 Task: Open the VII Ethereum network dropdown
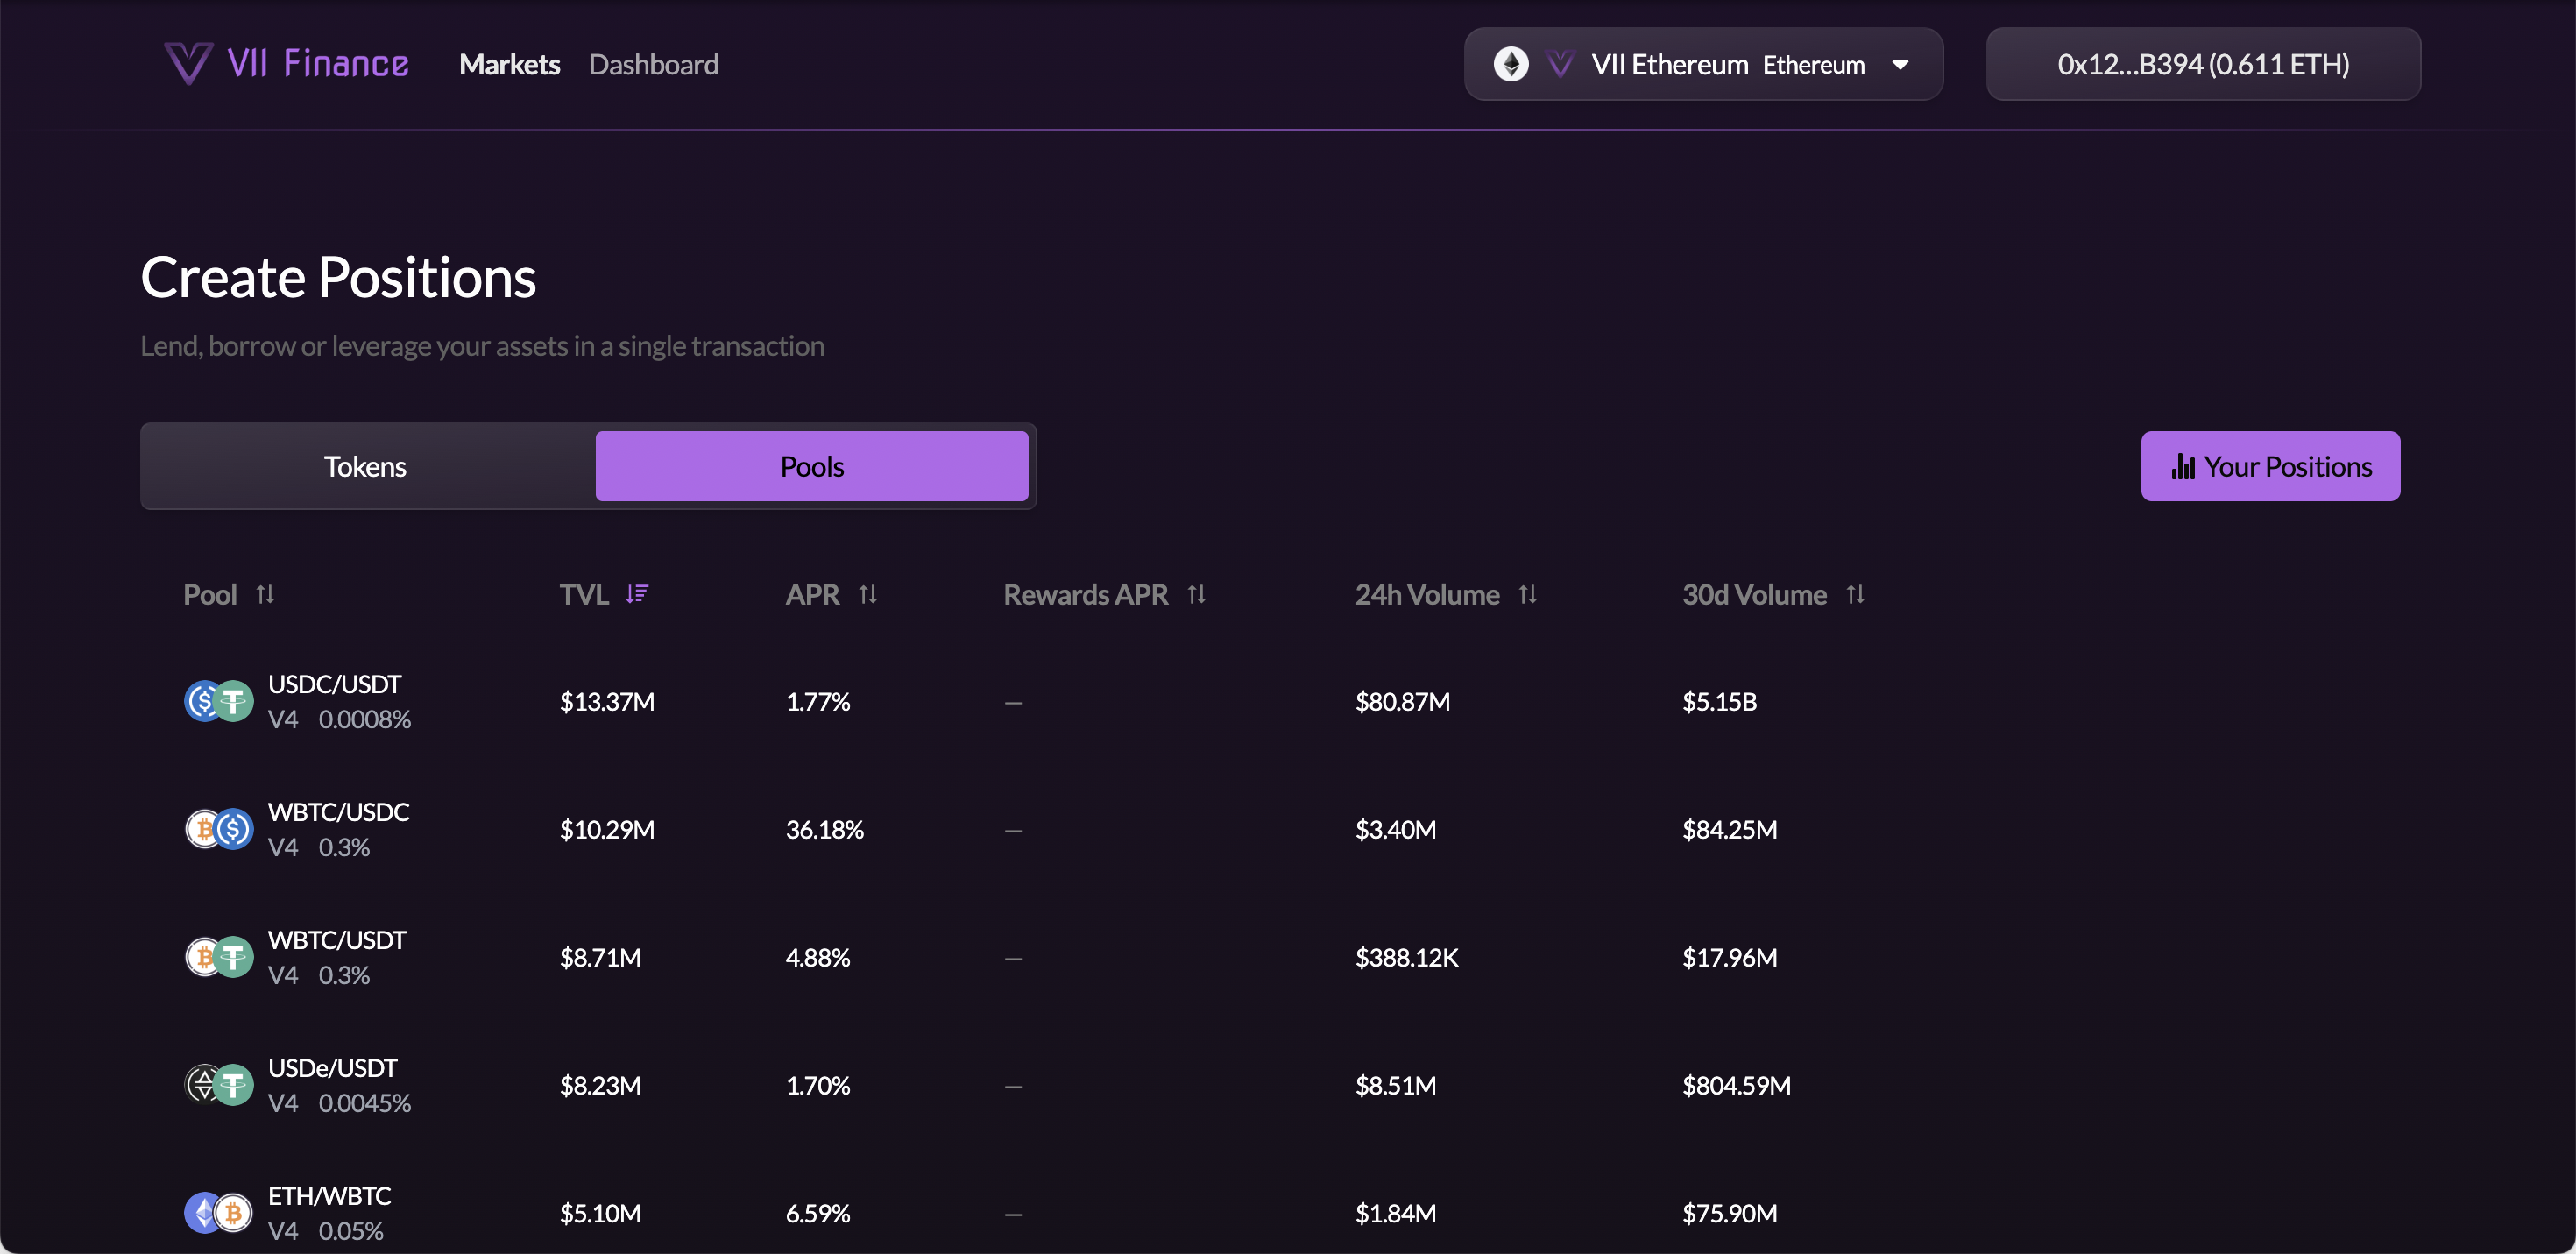[x=1703, y=64]
